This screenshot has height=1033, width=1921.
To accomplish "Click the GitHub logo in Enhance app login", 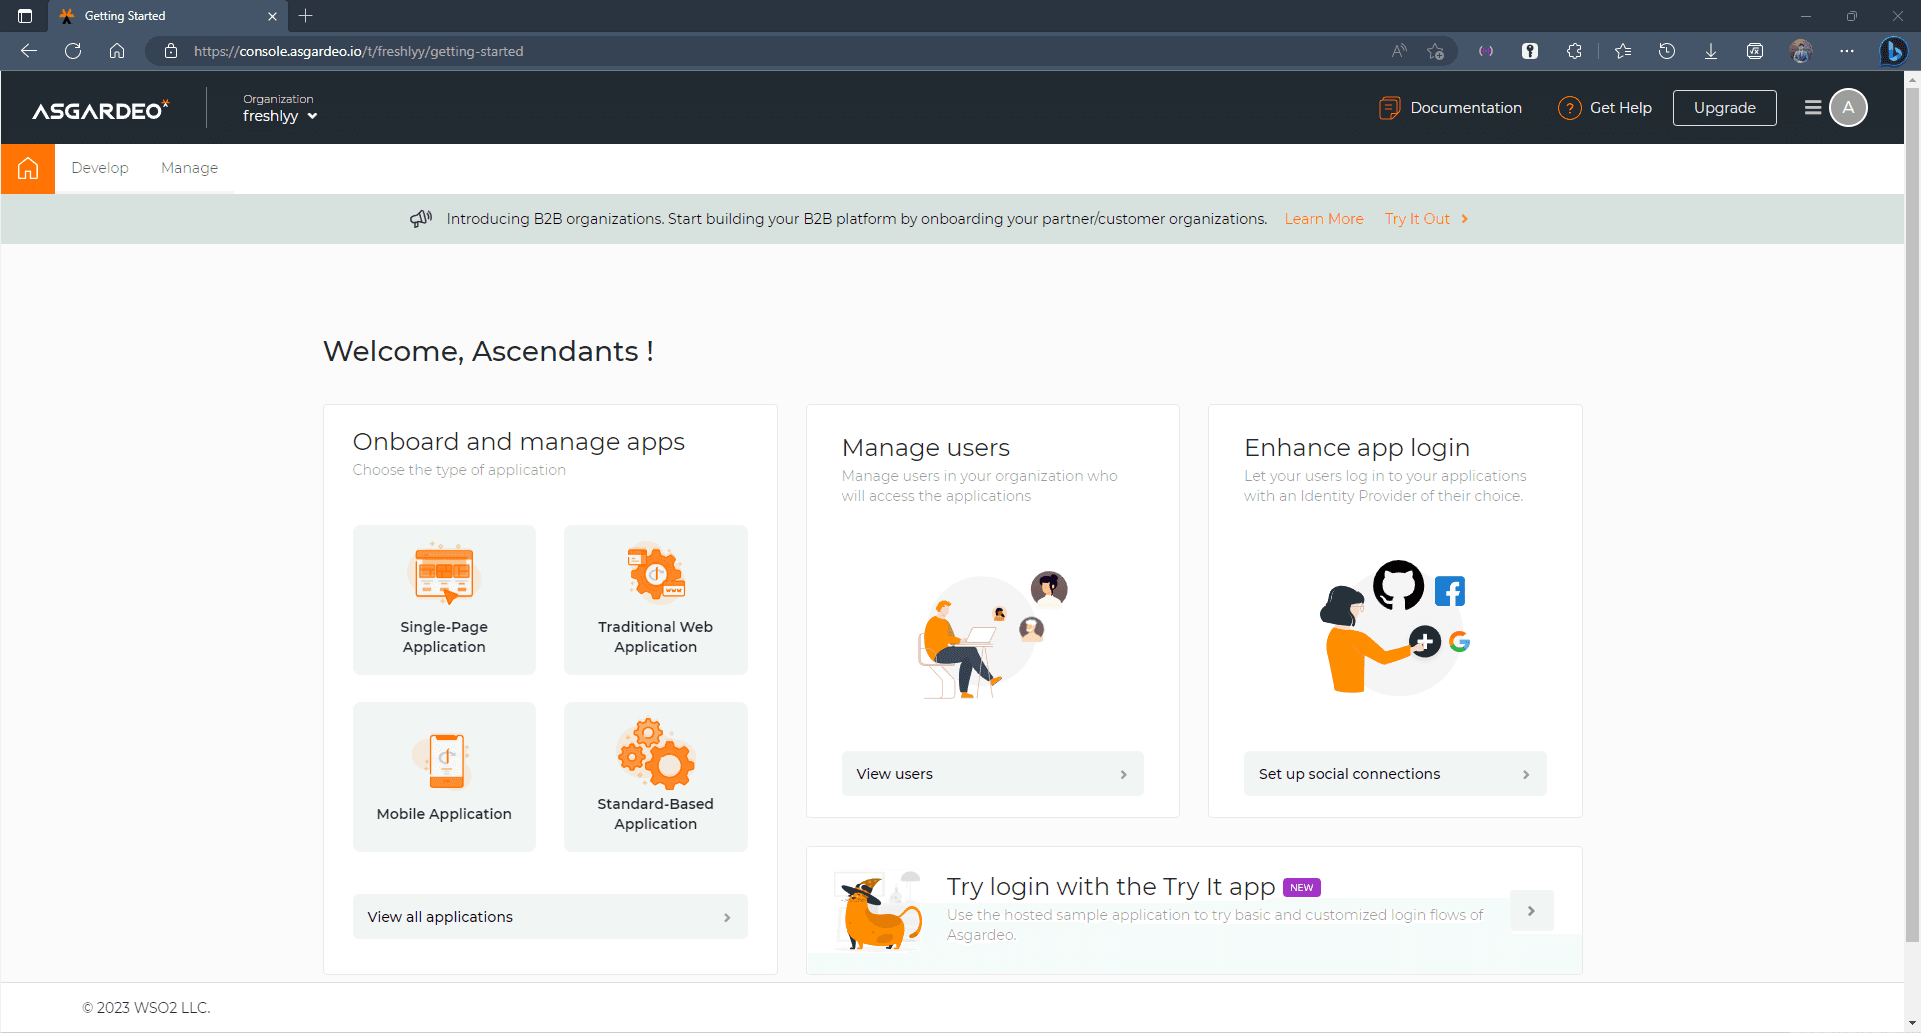I will [x=1398, y=585].
